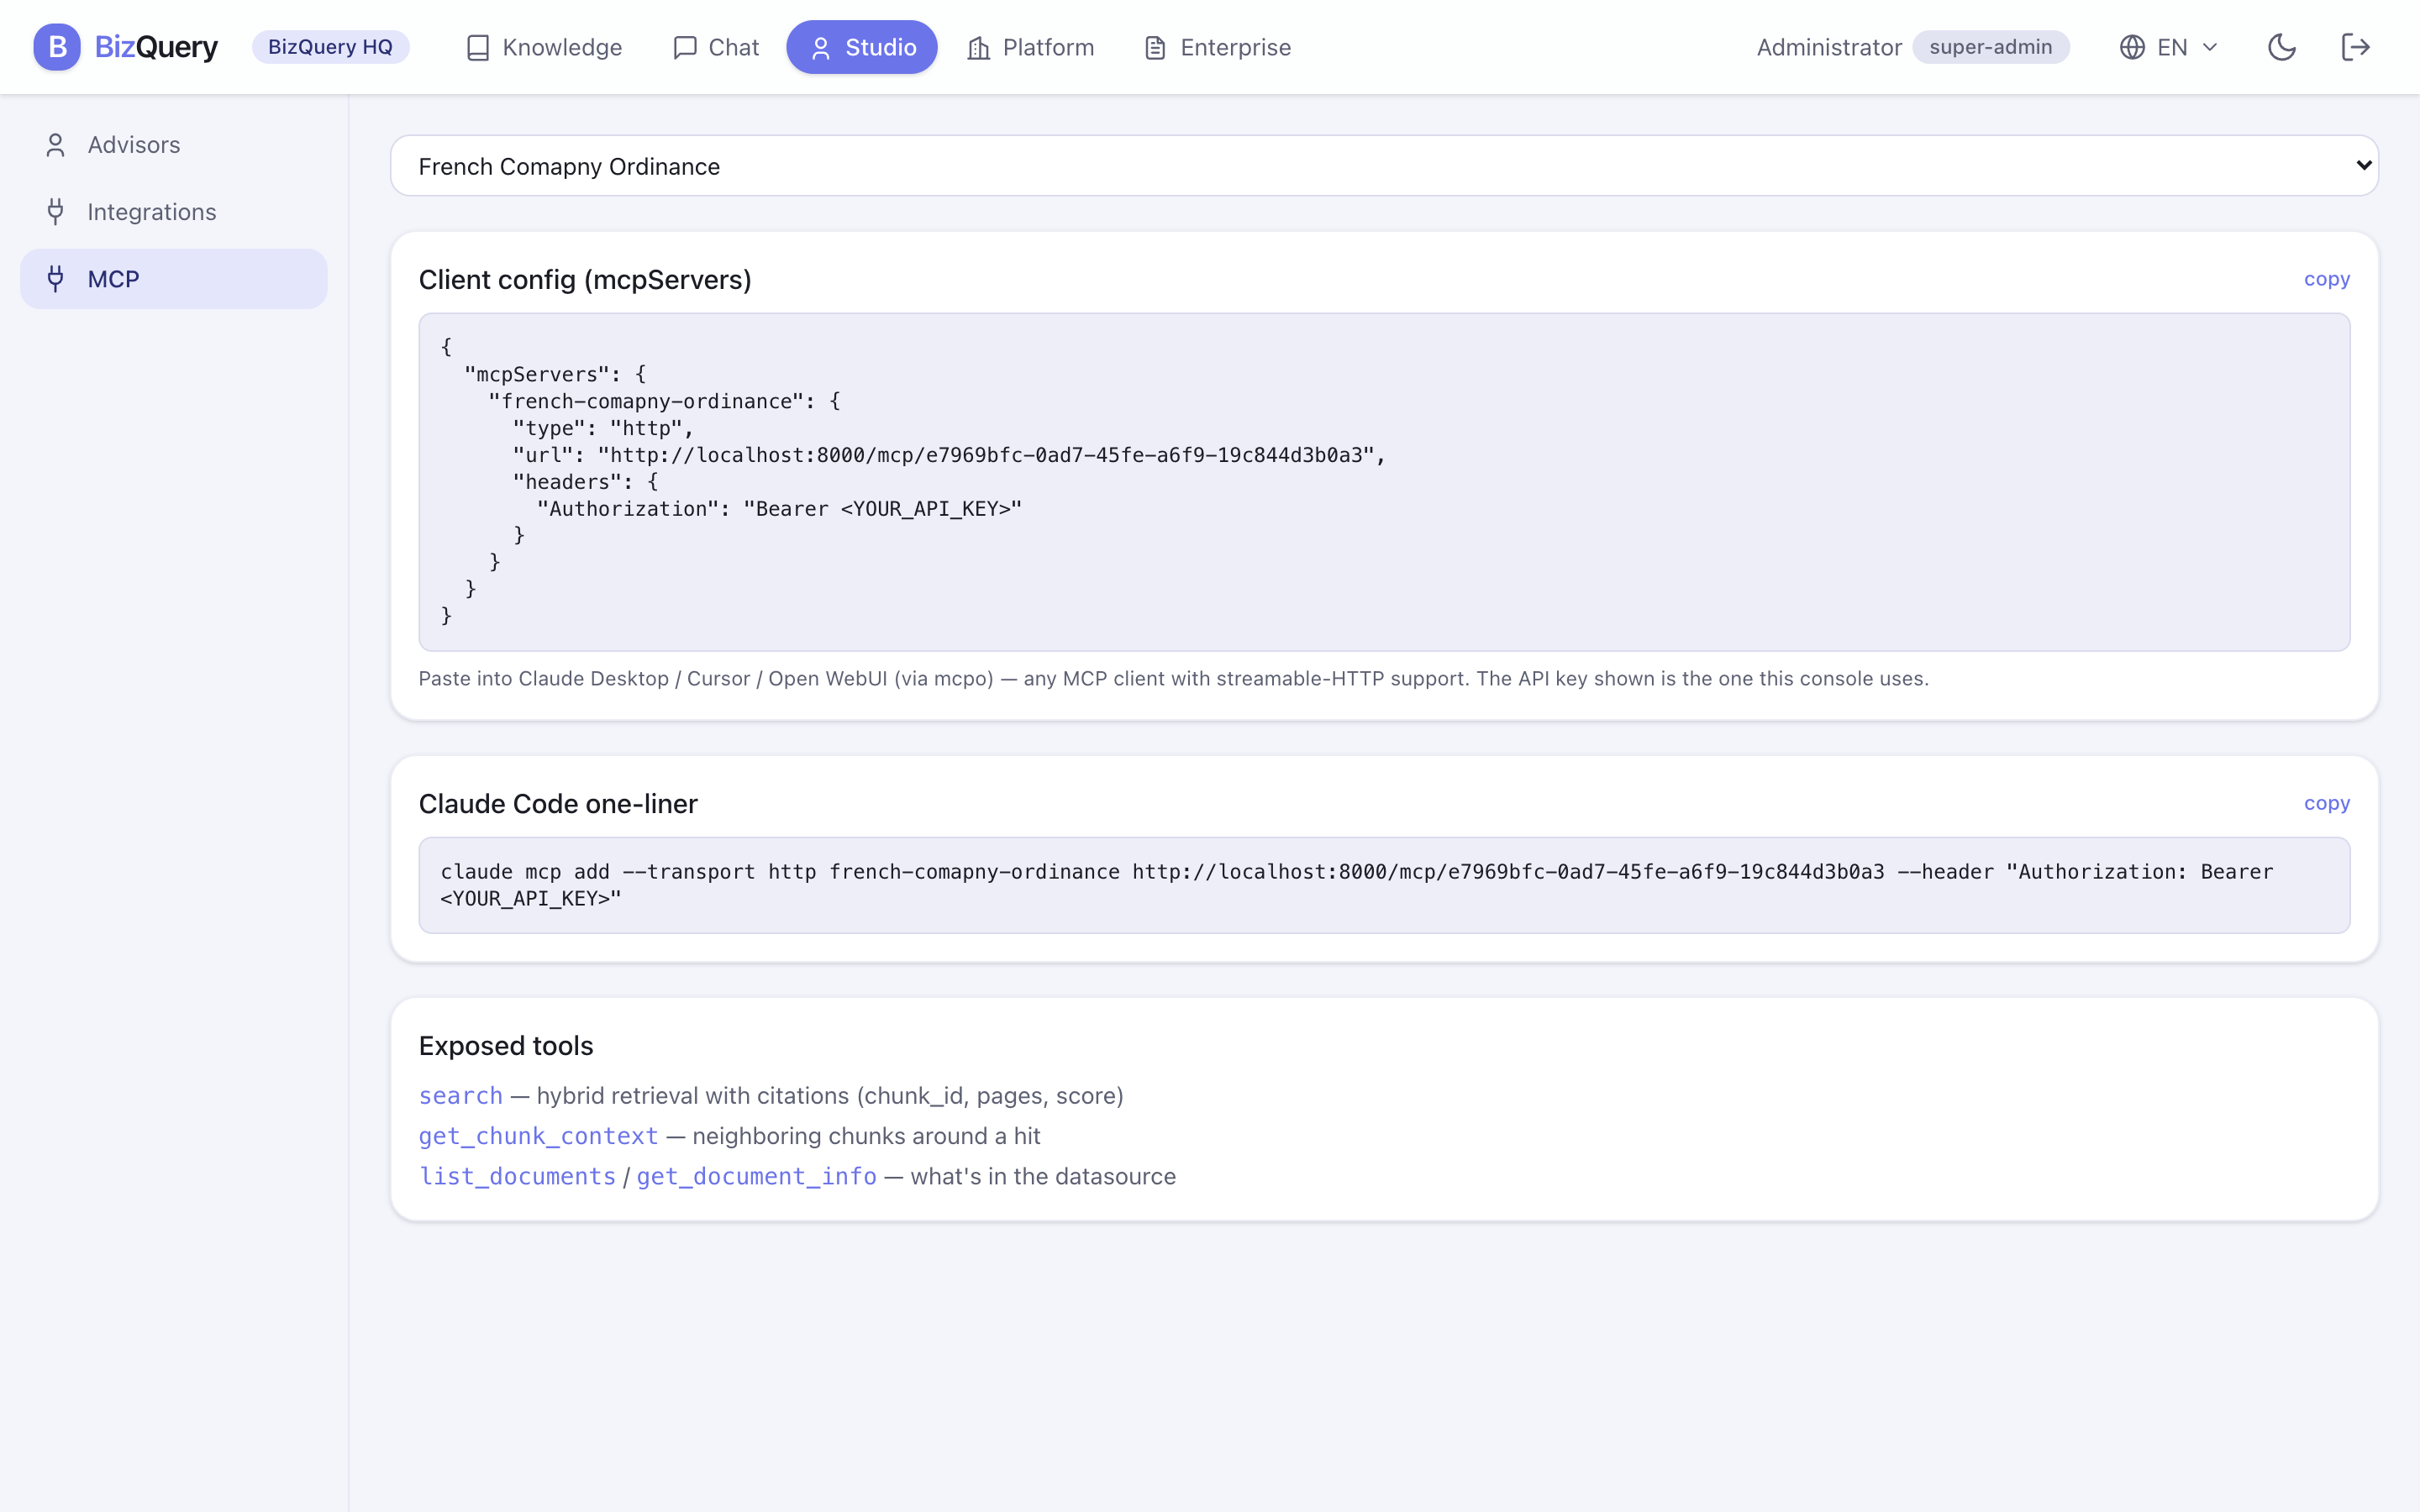This screenshot has height=1512, width=2420.
Task: Click the mcpServers JSON code block
Action: (x=1384, y=482)
